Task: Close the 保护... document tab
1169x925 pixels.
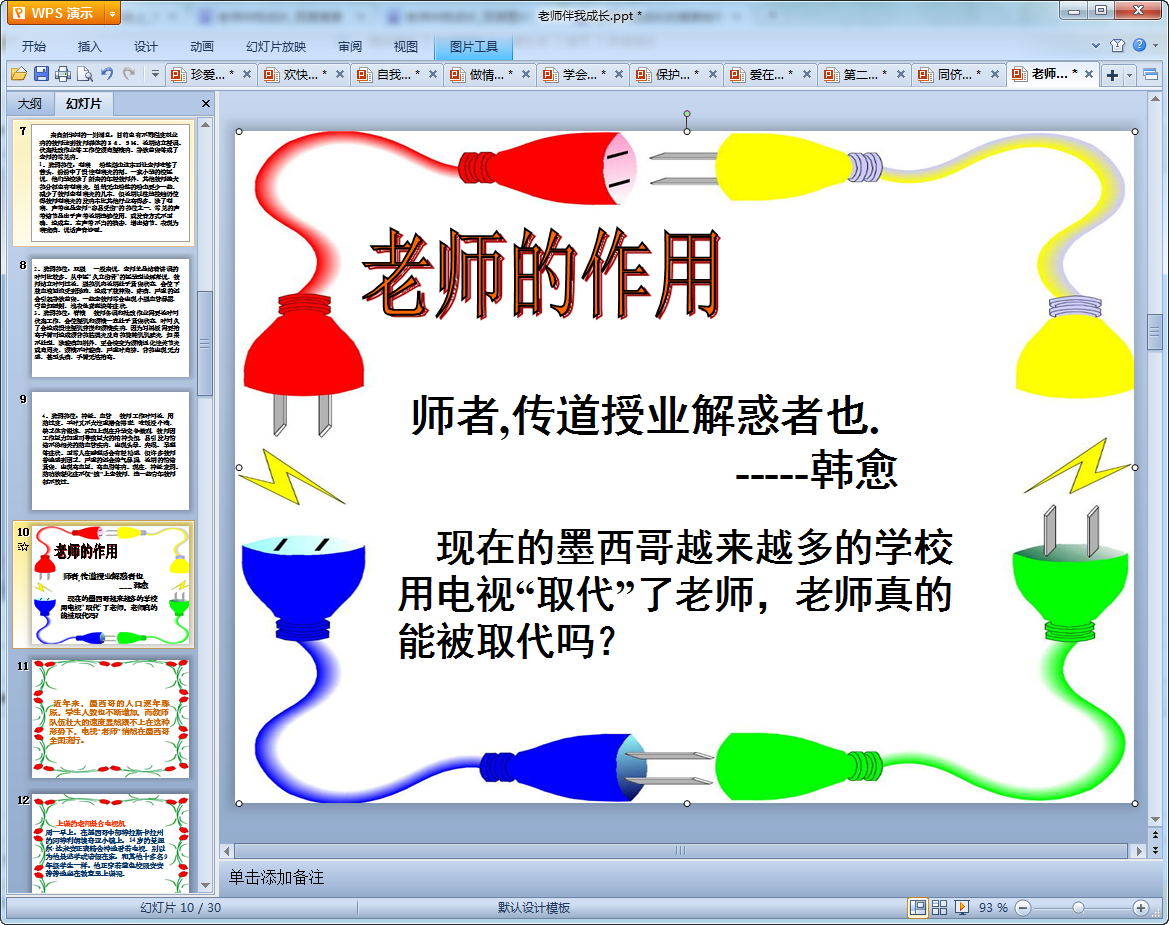Action: click(x=713, y=74)
